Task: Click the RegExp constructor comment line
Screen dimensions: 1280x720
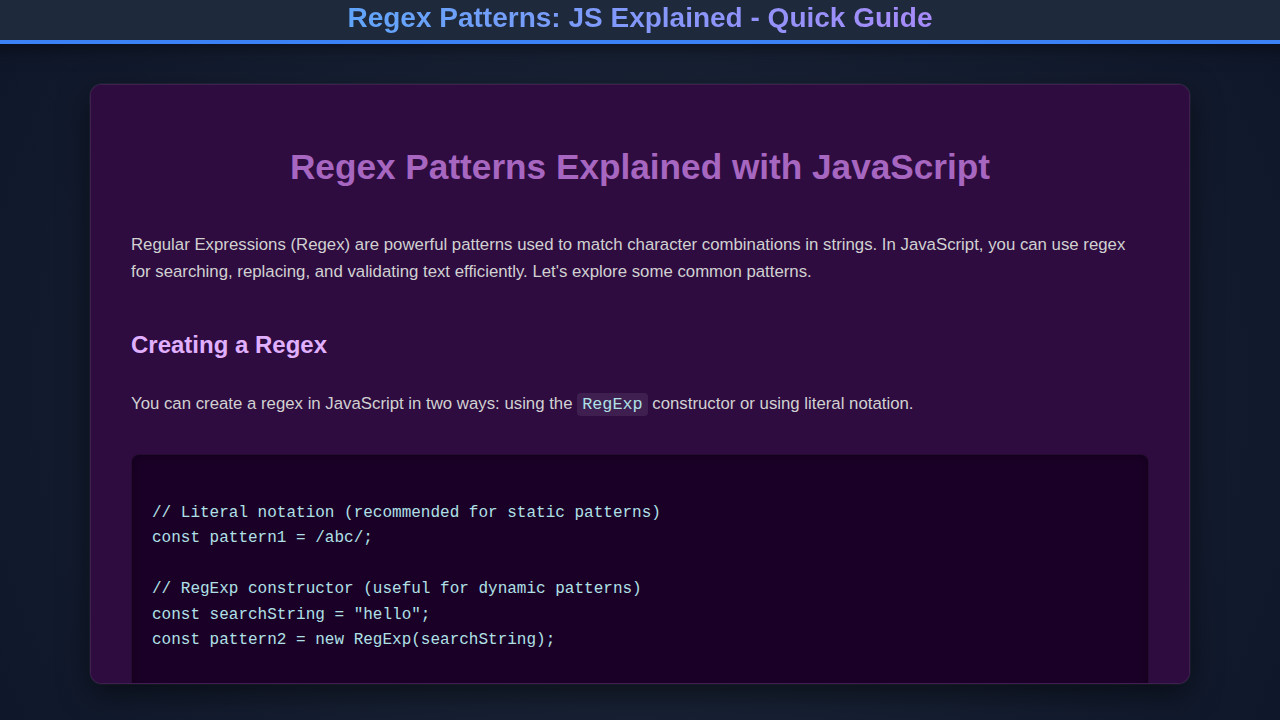Action: coord(396,588)
